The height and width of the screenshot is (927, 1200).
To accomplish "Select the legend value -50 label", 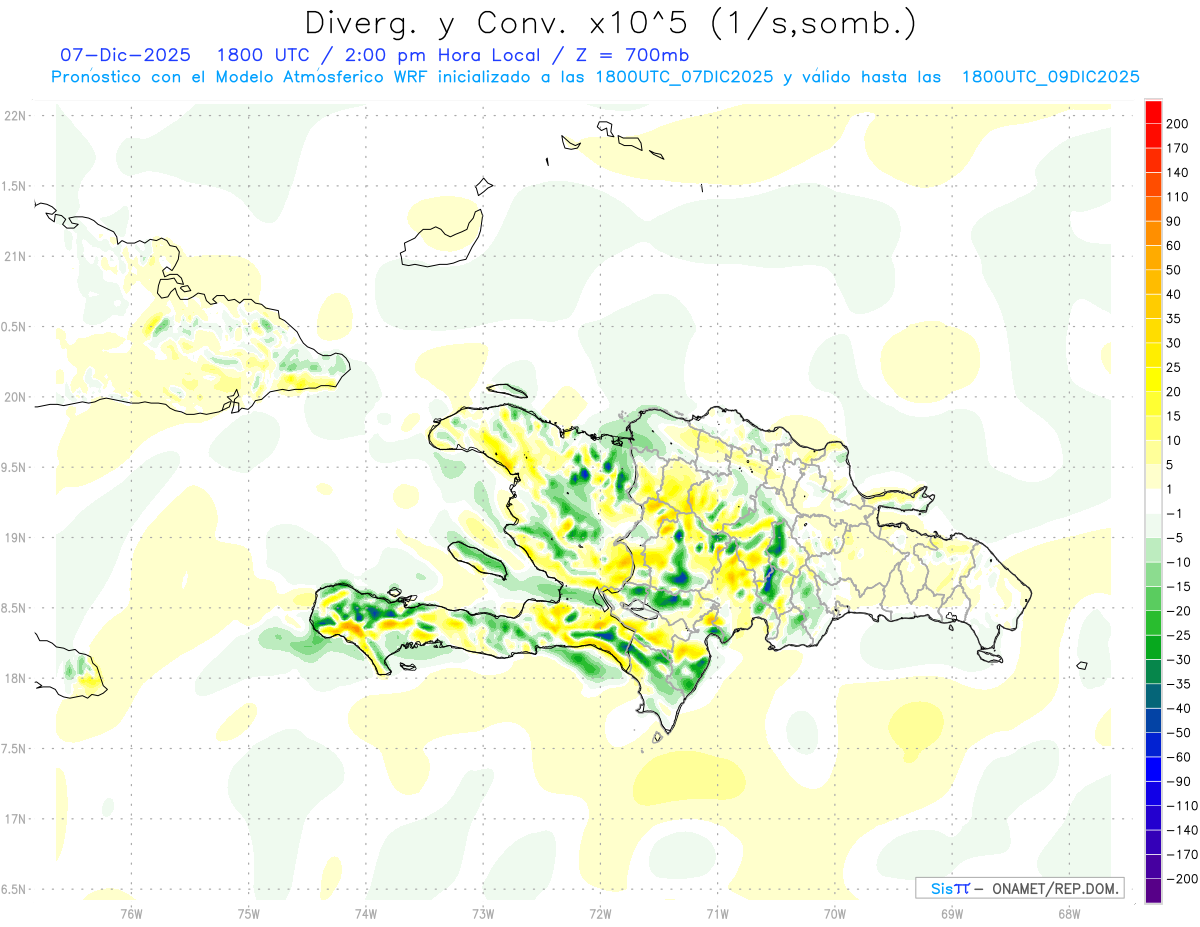I will (x=1178, y=733).
